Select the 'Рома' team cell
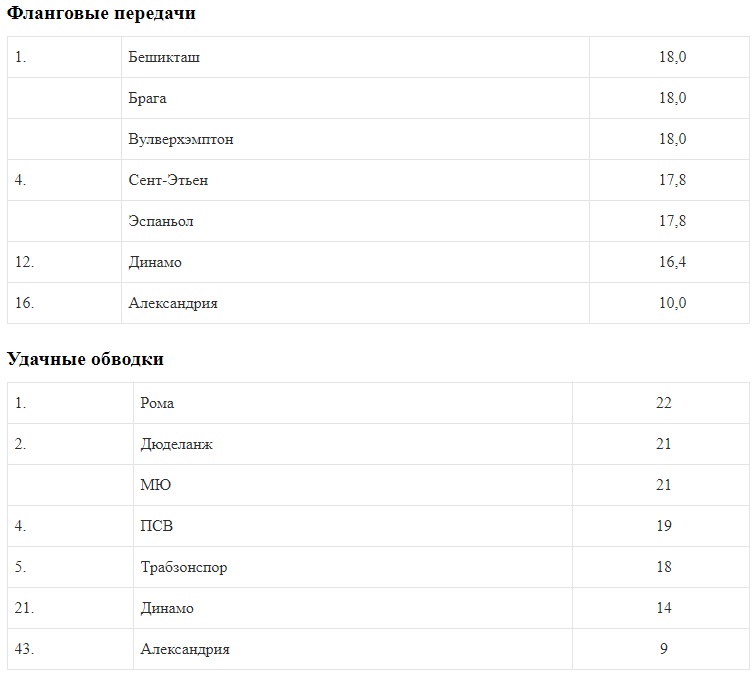 coord(158,403)
